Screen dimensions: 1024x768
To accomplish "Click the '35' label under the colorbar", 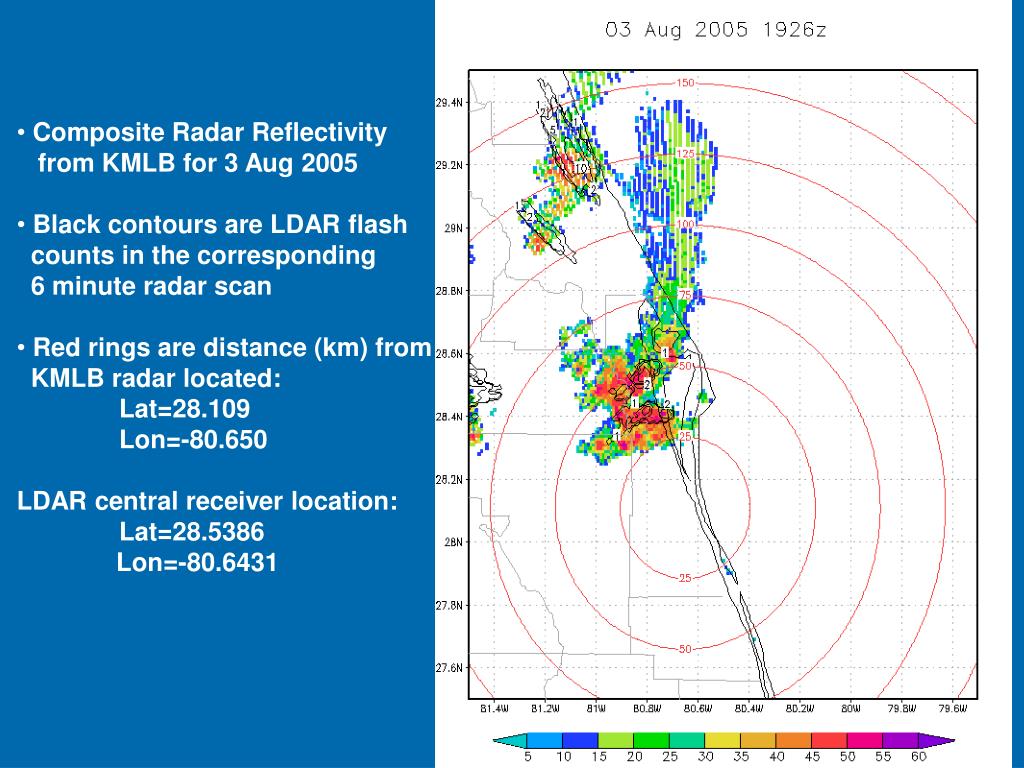I will click(x=741, y=756).
